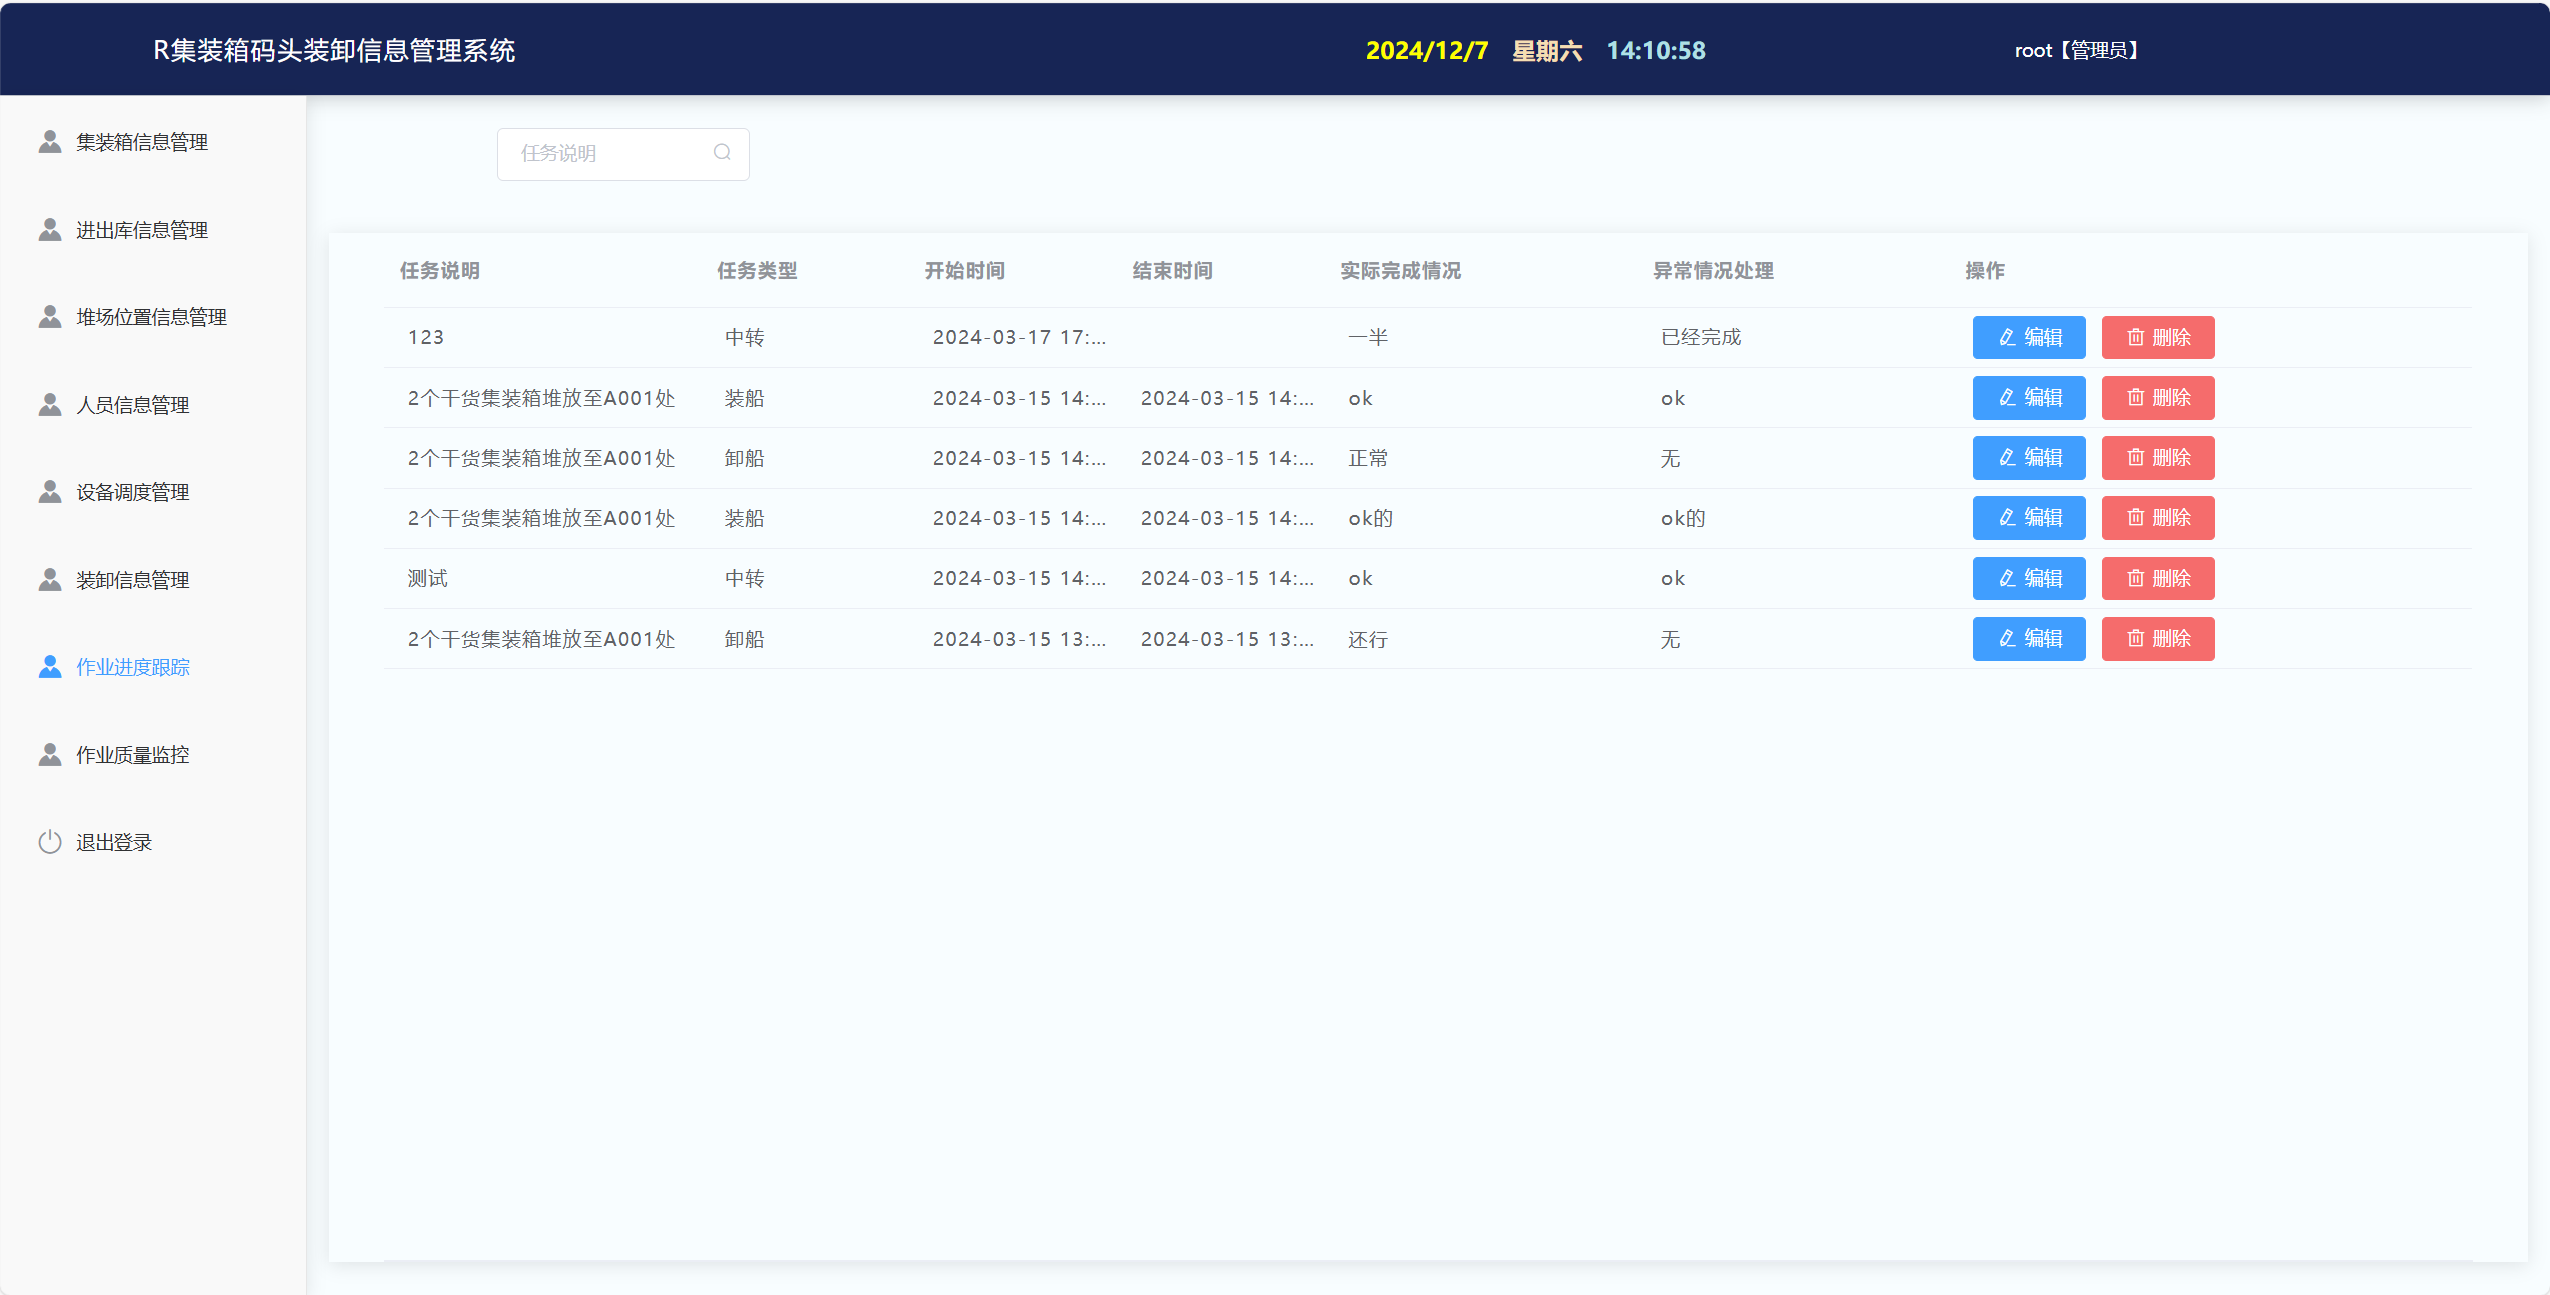The width and height of the screenshot is (2550, 1295).
Task: Edit the row with 还行 status
Action: (2028, 638)
